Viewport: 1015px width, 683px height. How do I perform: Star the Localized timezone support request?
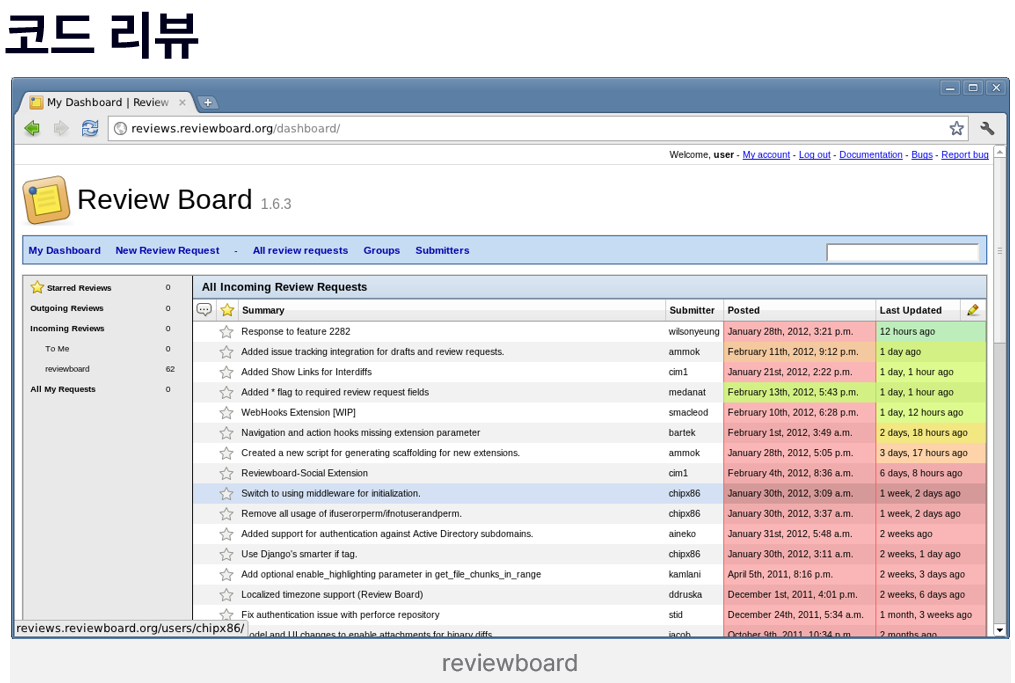226,594
